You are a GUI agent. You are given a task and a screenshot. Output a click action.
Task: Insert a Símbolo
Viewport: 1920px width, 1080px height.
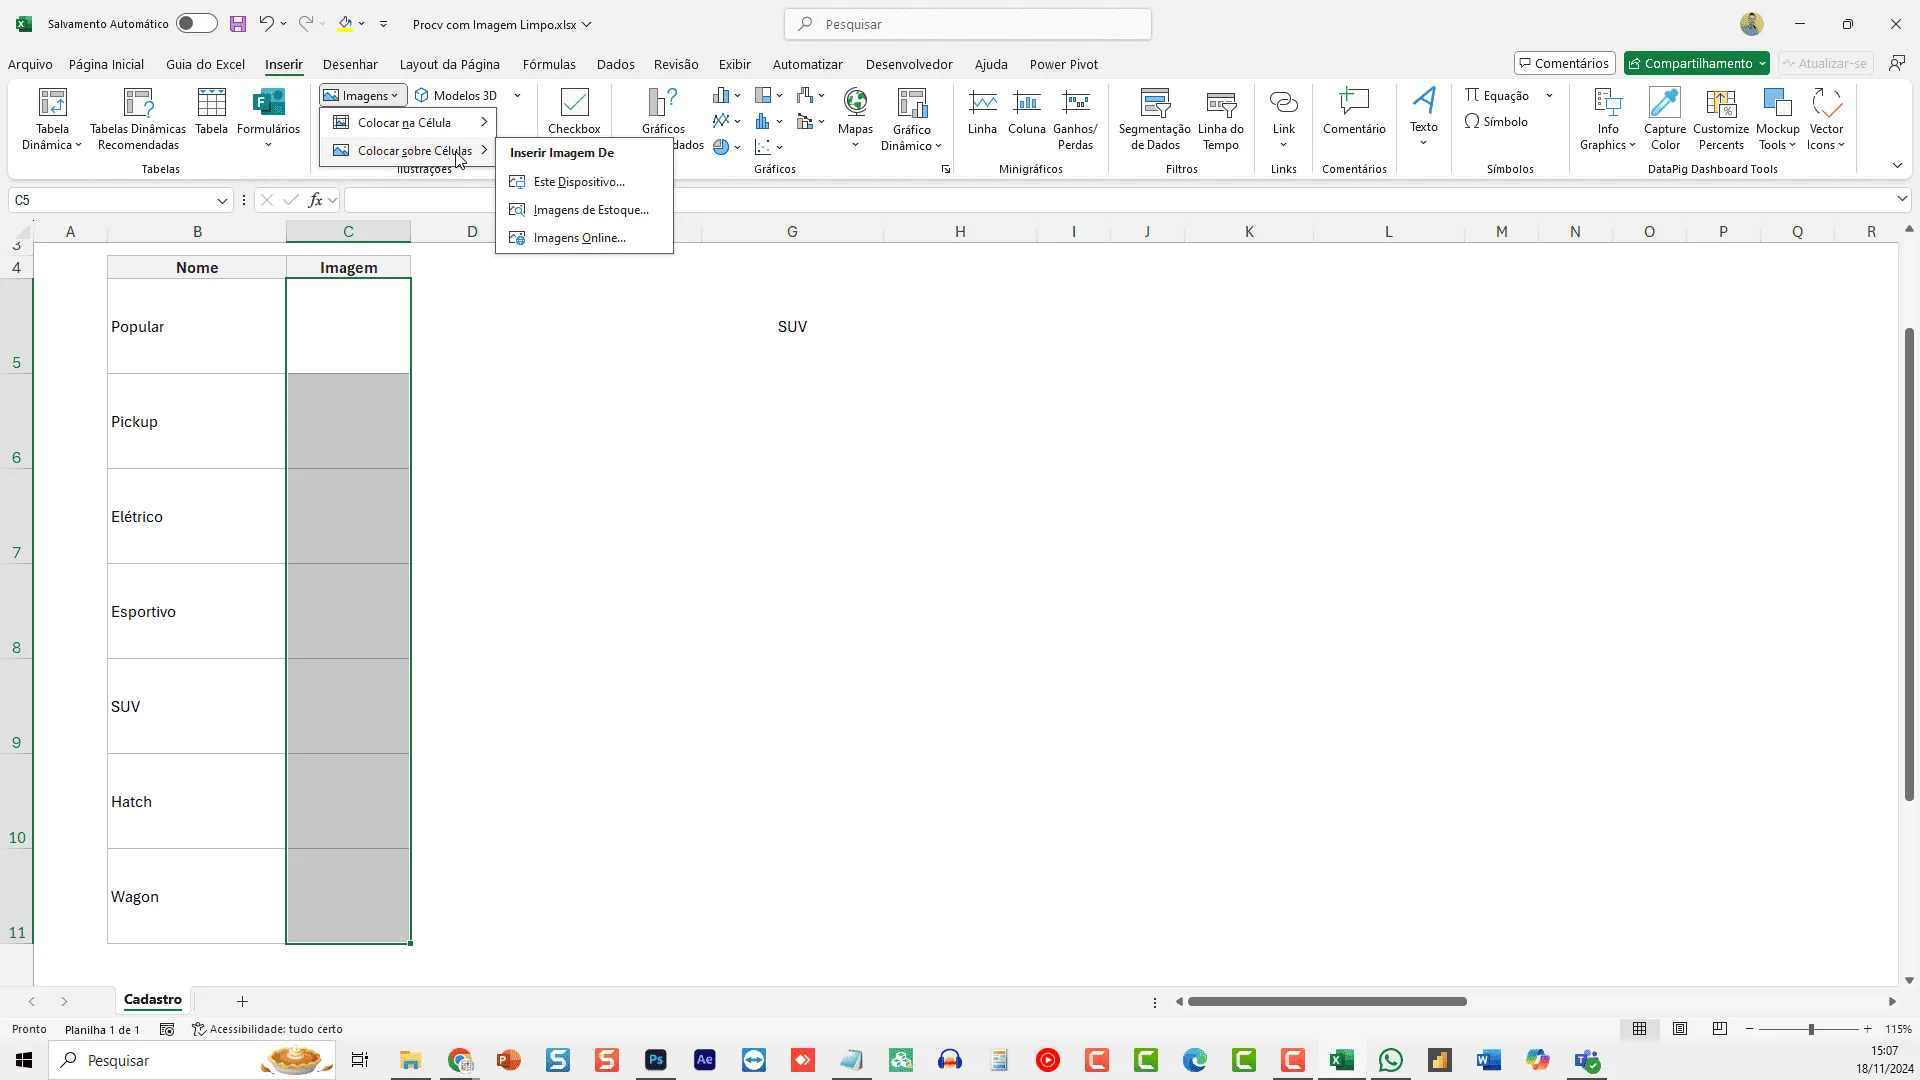[1497, 122]
